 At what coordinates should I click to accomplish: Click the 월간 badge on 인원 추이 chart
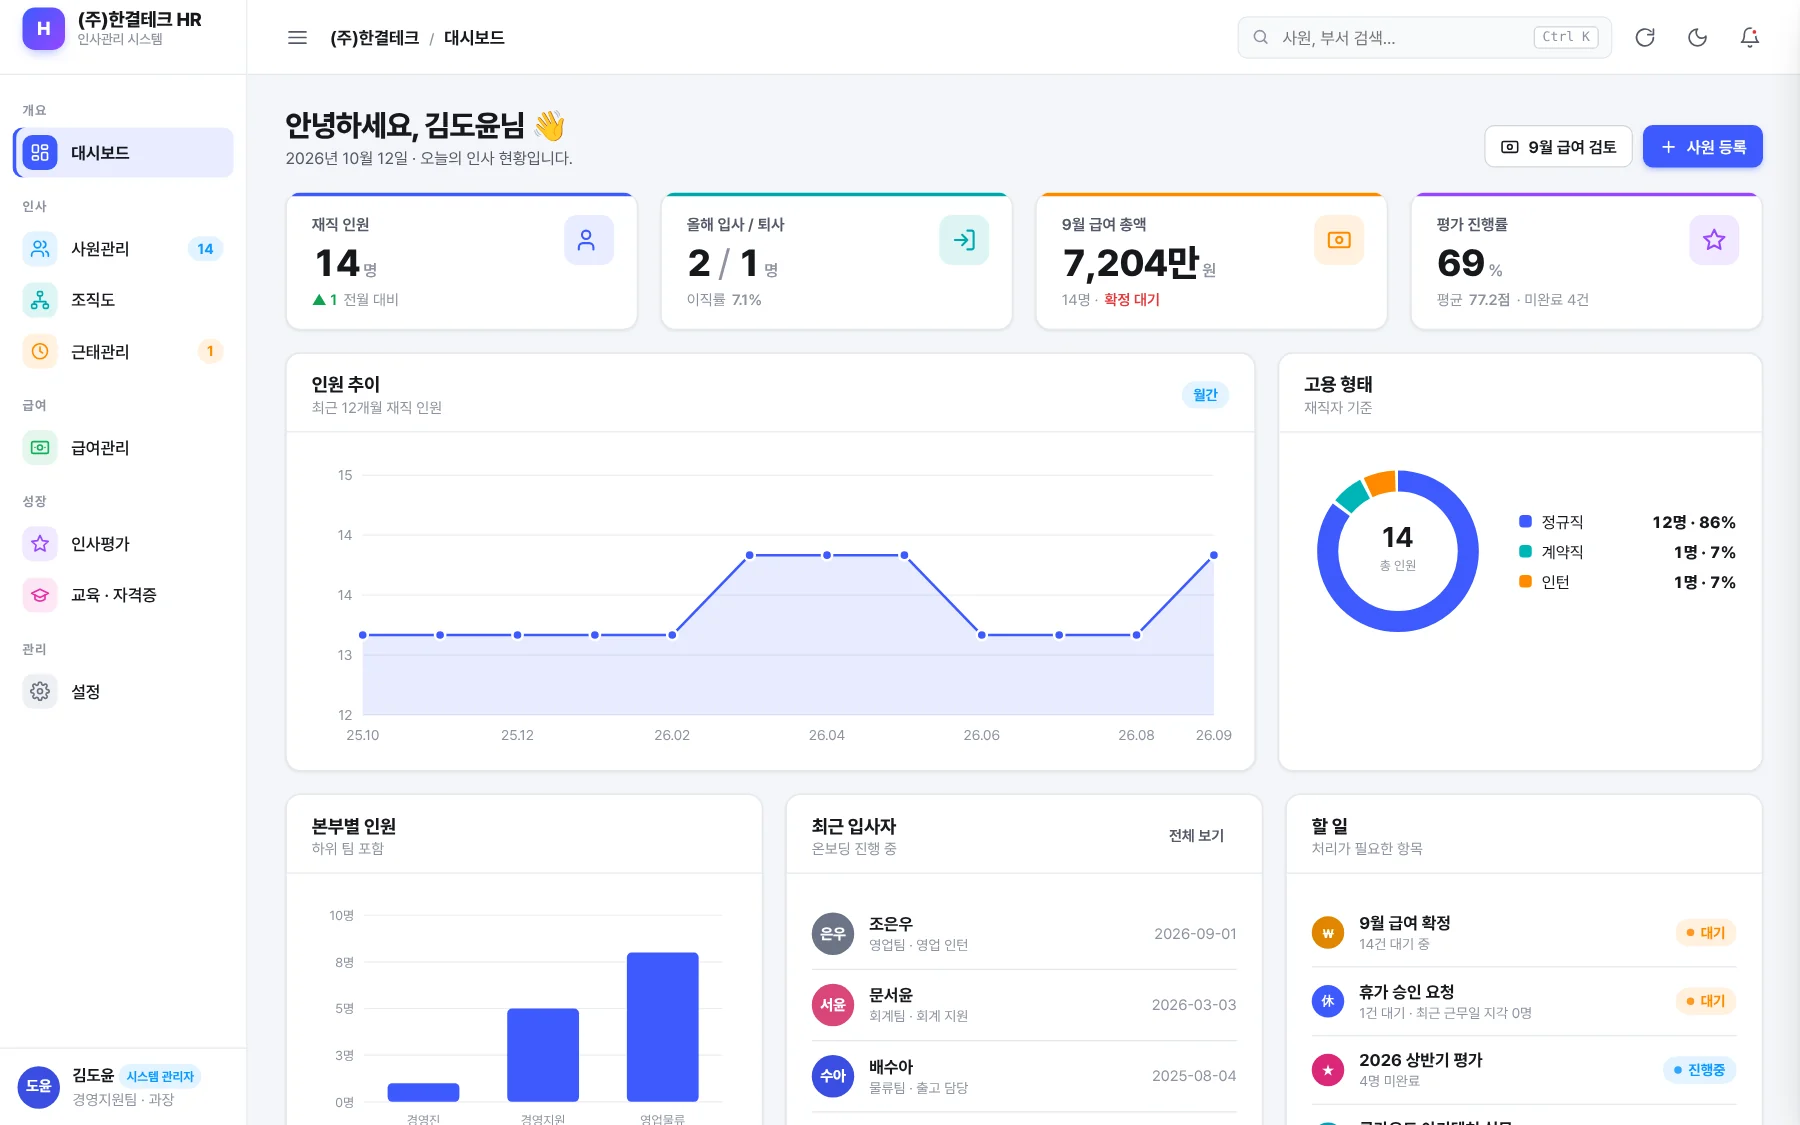pyautogui.click(x=1205, y=395)
